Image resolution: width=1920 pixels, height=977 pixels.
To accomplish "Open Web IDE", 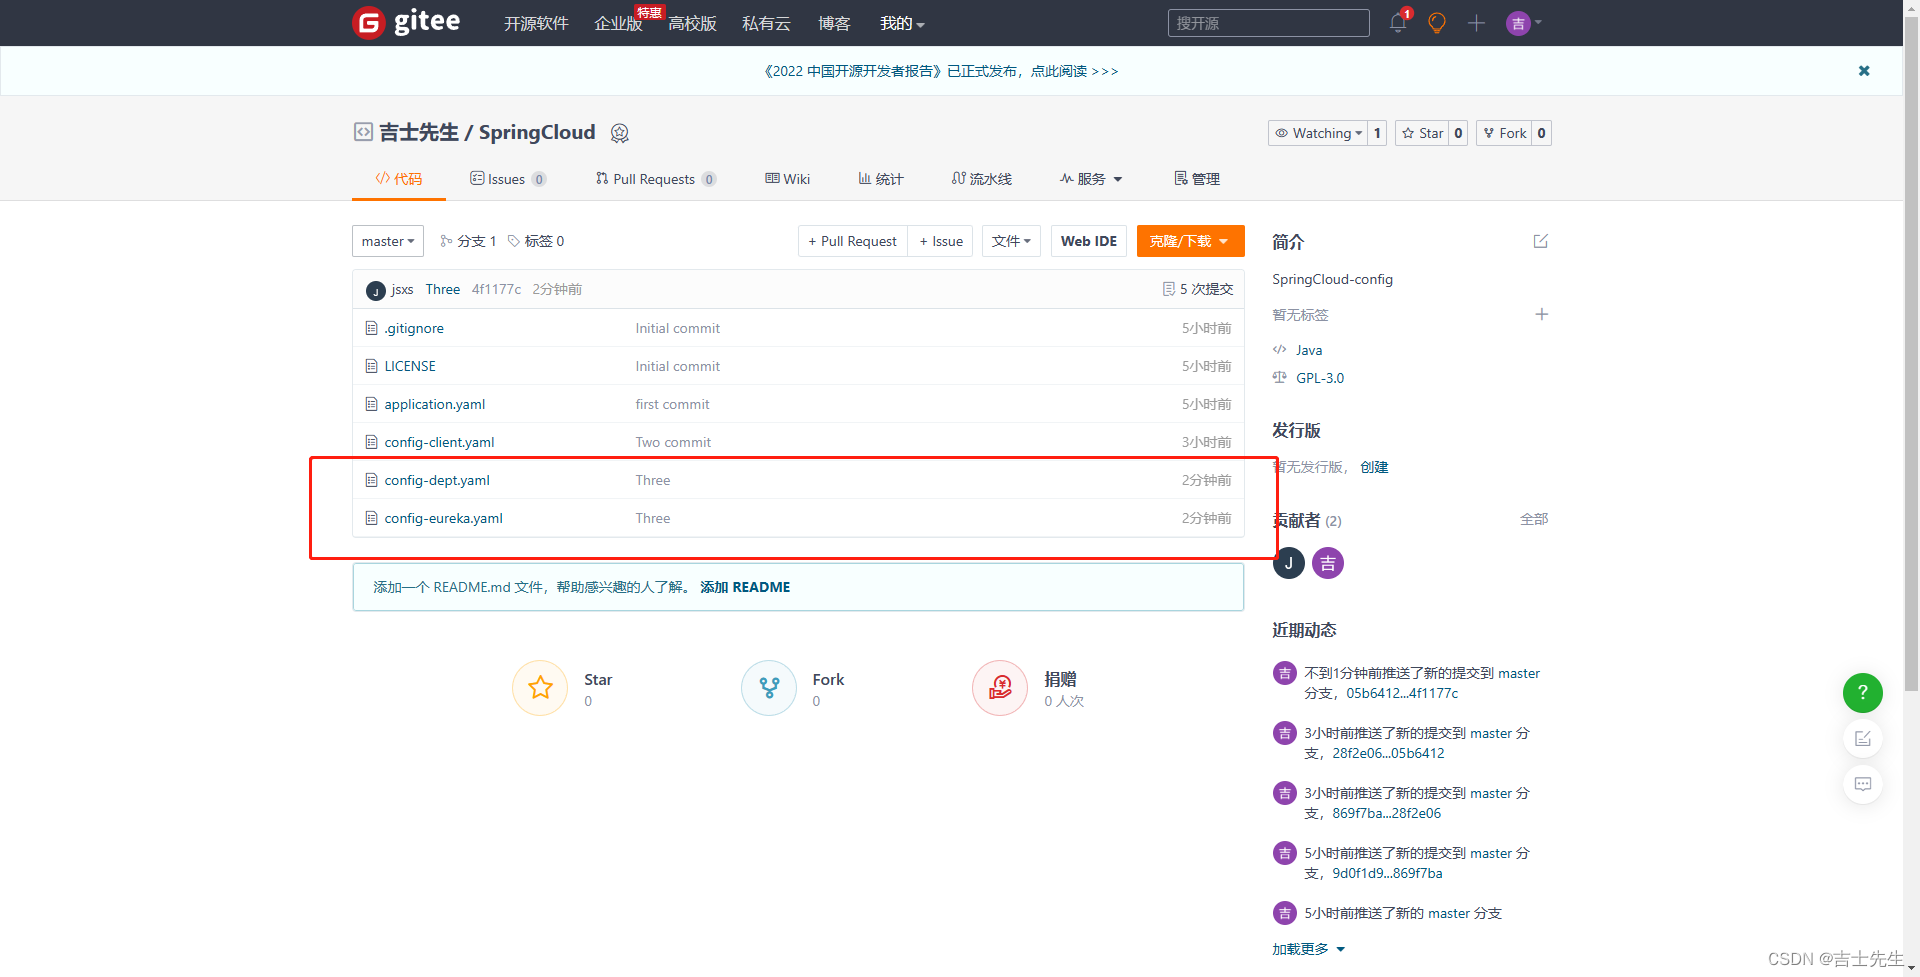I will click(x=1089, y=241).
